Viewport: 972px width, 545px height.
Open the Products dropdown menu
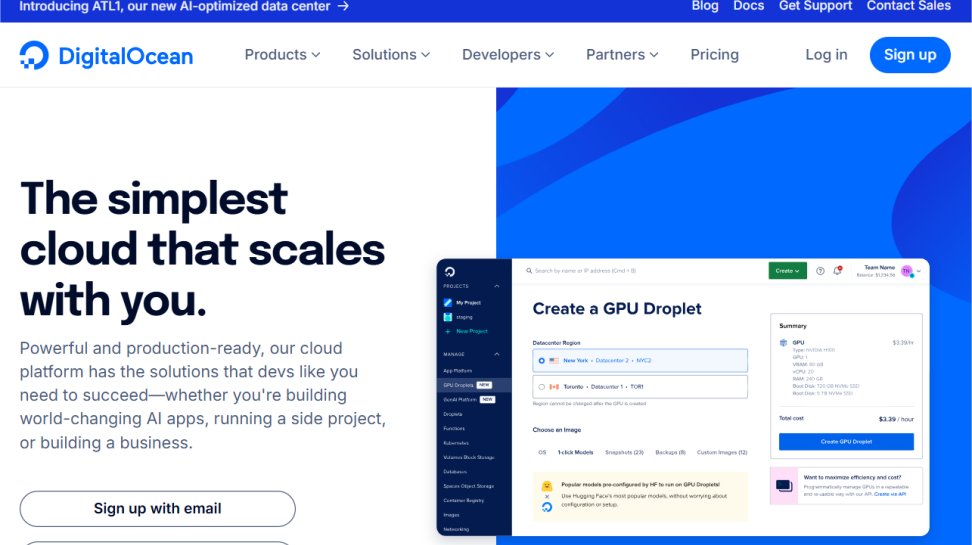pos(283,55)
